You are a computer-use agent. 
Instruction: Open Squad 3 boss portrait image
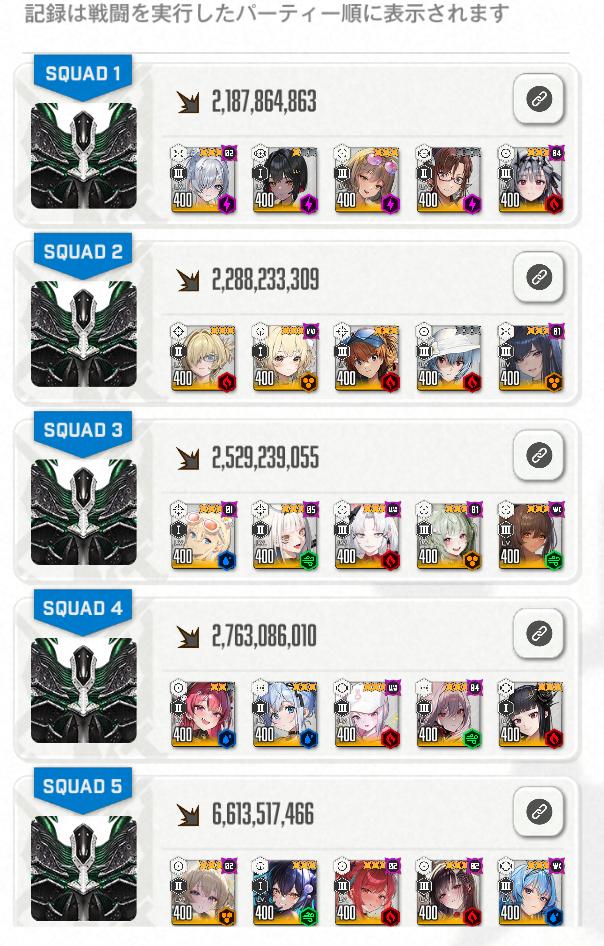tap(84, 512)
